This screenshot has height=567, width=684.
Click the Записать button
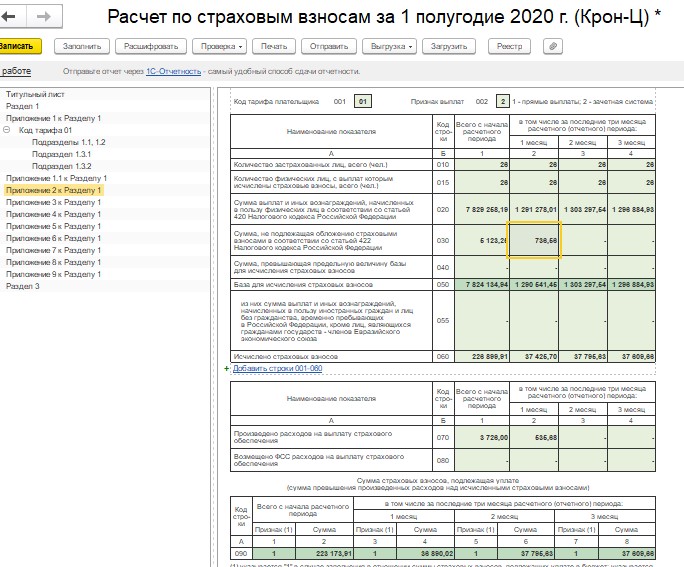[x=19, y=46]
